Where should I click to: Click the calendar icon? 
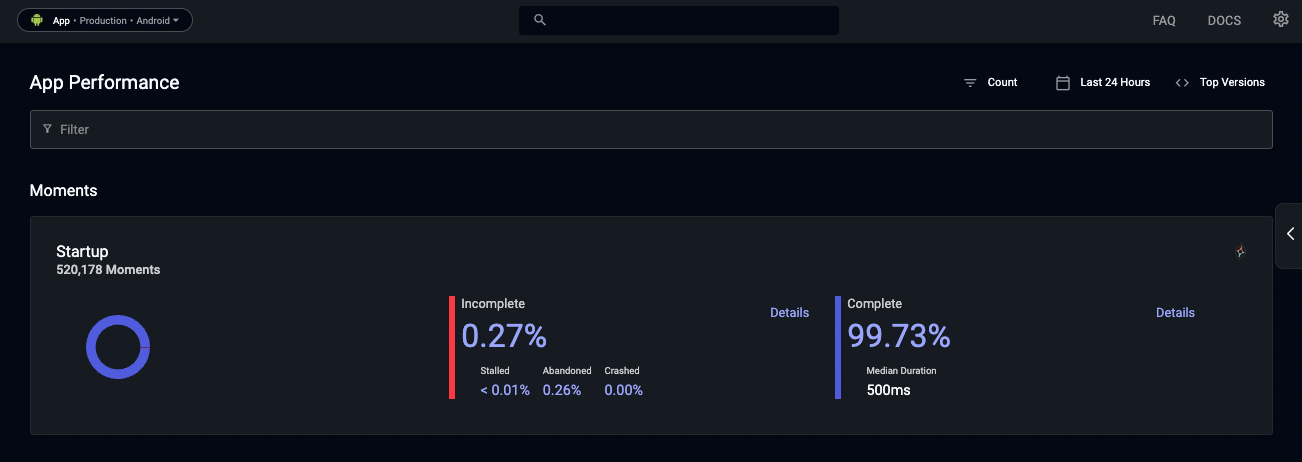(1063, 83)
